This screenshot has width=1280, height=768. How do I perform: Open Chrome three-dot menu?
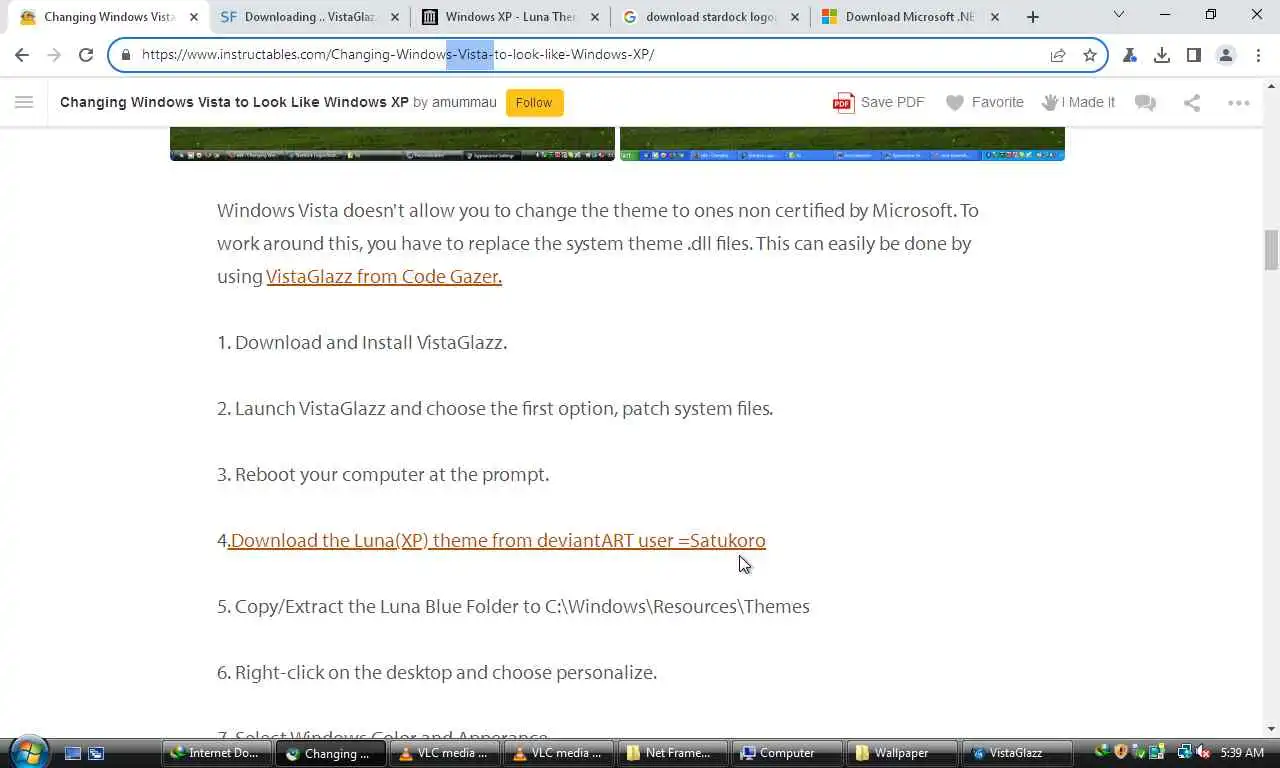click(1258, 55)
